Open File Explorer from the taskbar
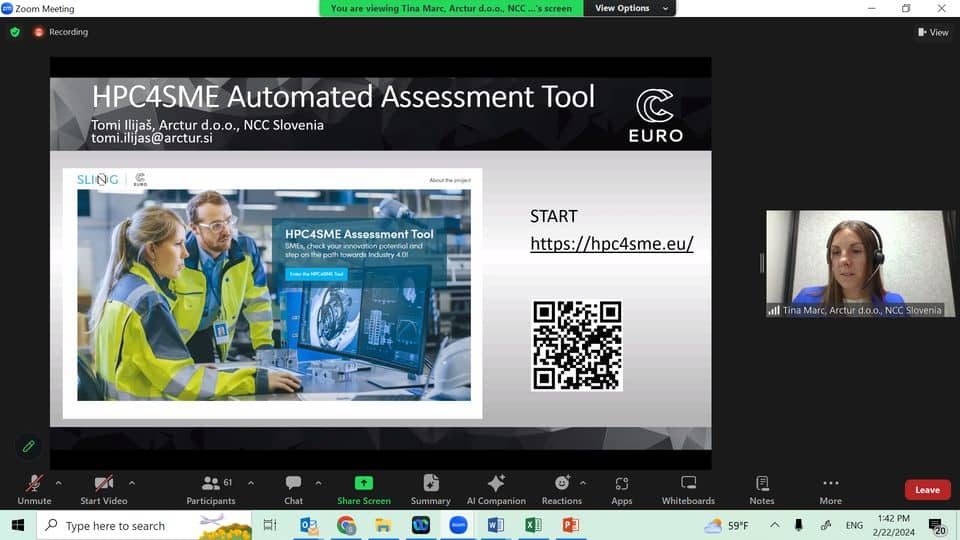Viewport: 960px width, 540px height. 383,525
